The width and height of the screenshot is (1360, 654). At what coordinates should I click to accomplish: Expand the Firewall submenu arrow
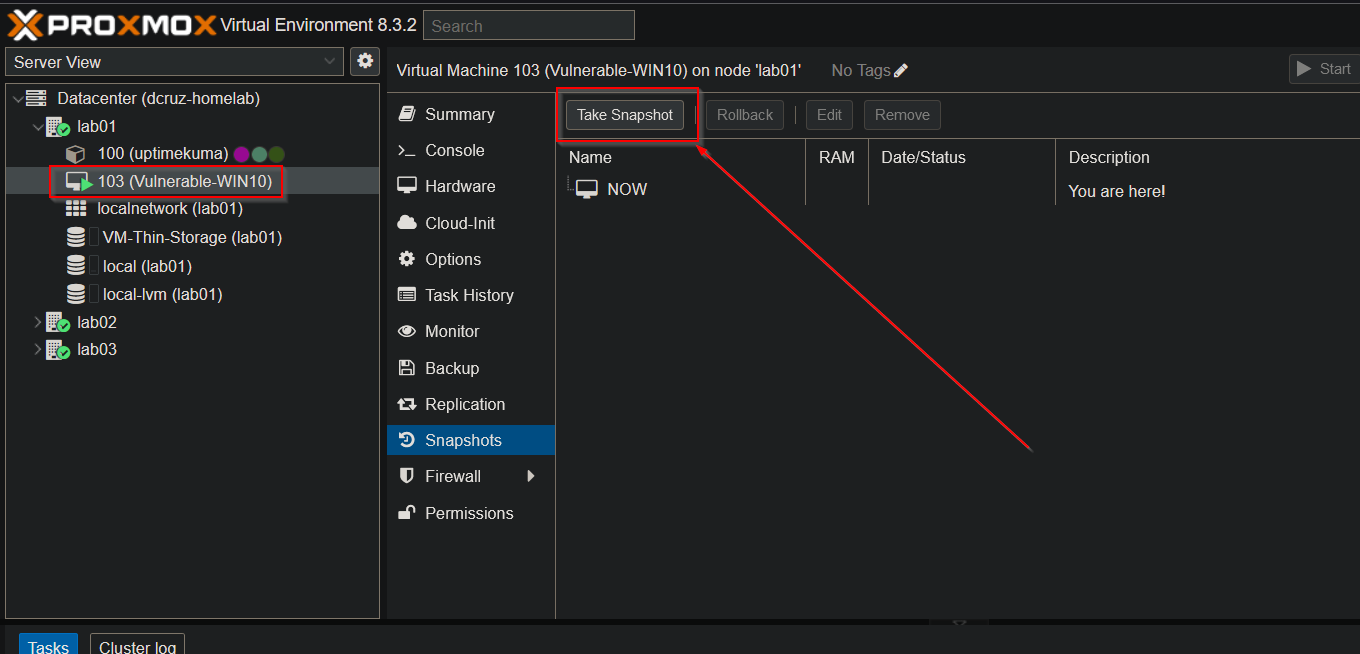[x=531, y=476]
